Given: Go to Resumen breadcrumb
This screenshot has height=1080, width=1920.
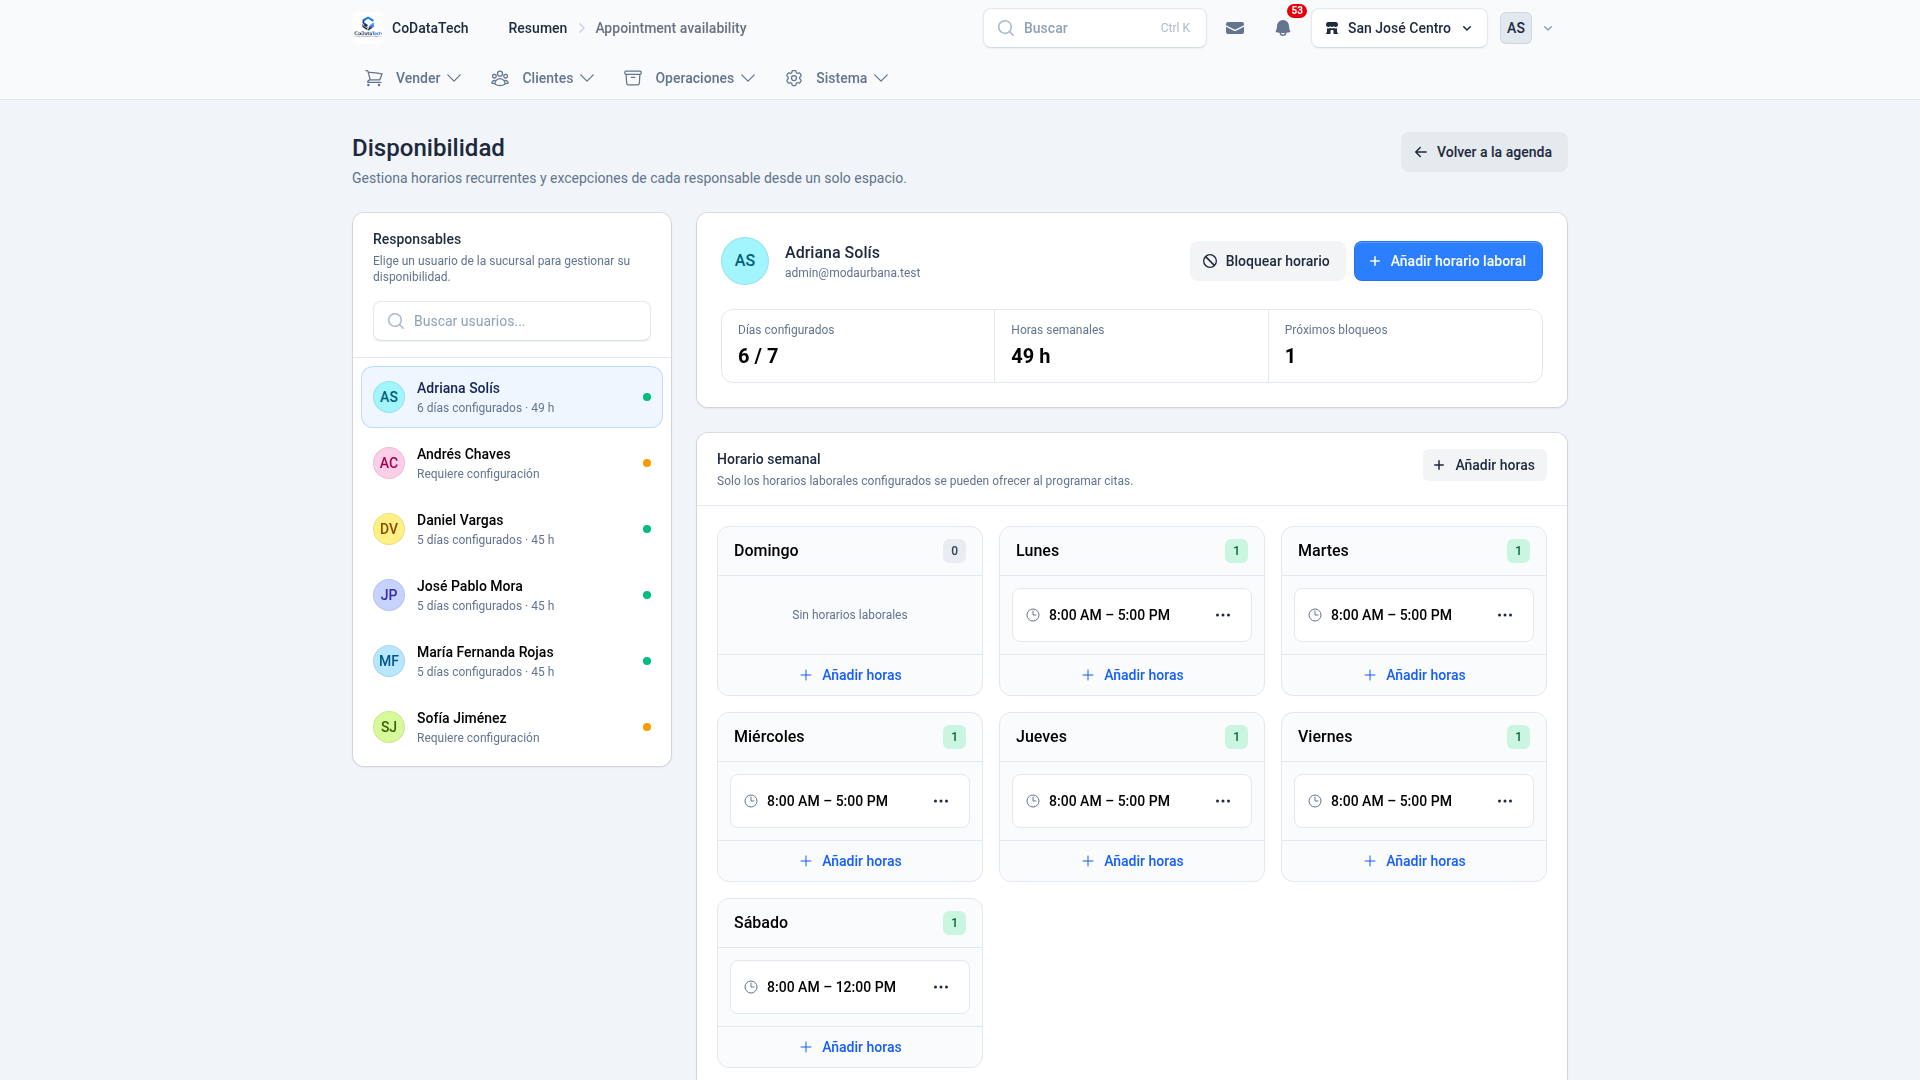Looking at the screenshot, I should [x=537, y=28].
